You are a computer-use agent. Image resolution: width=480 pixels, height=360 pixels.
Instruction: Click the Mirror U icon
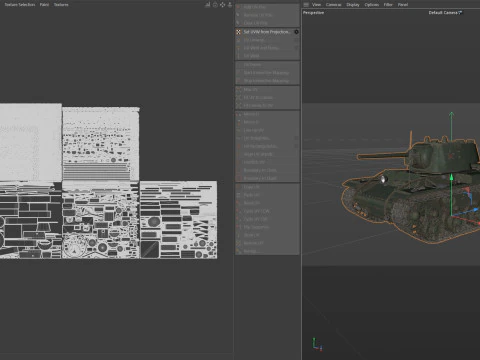click(x=239, y=114)
